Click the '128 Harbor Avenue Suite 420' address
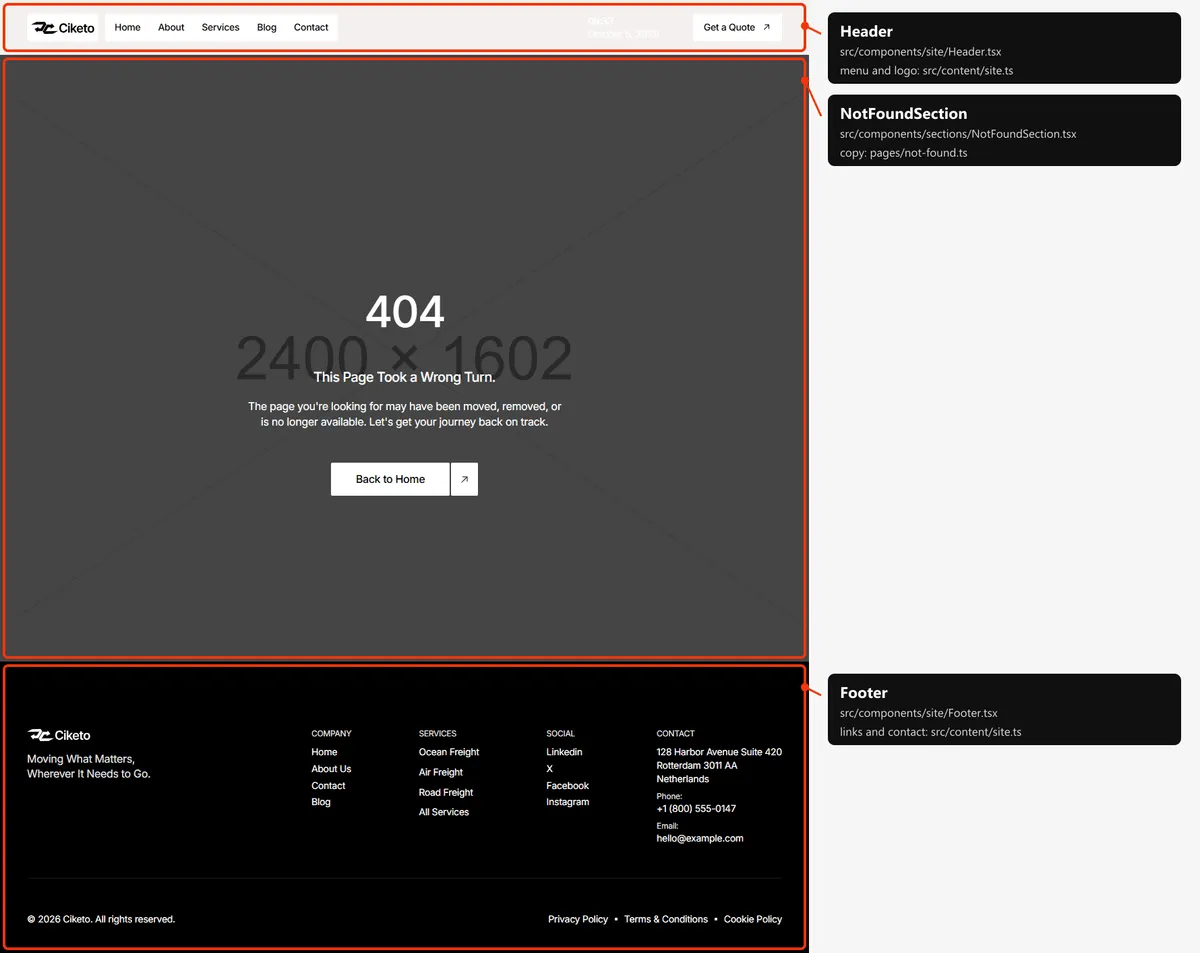Viewport: 1200px width, 953px height. click(x=719, y=752)
